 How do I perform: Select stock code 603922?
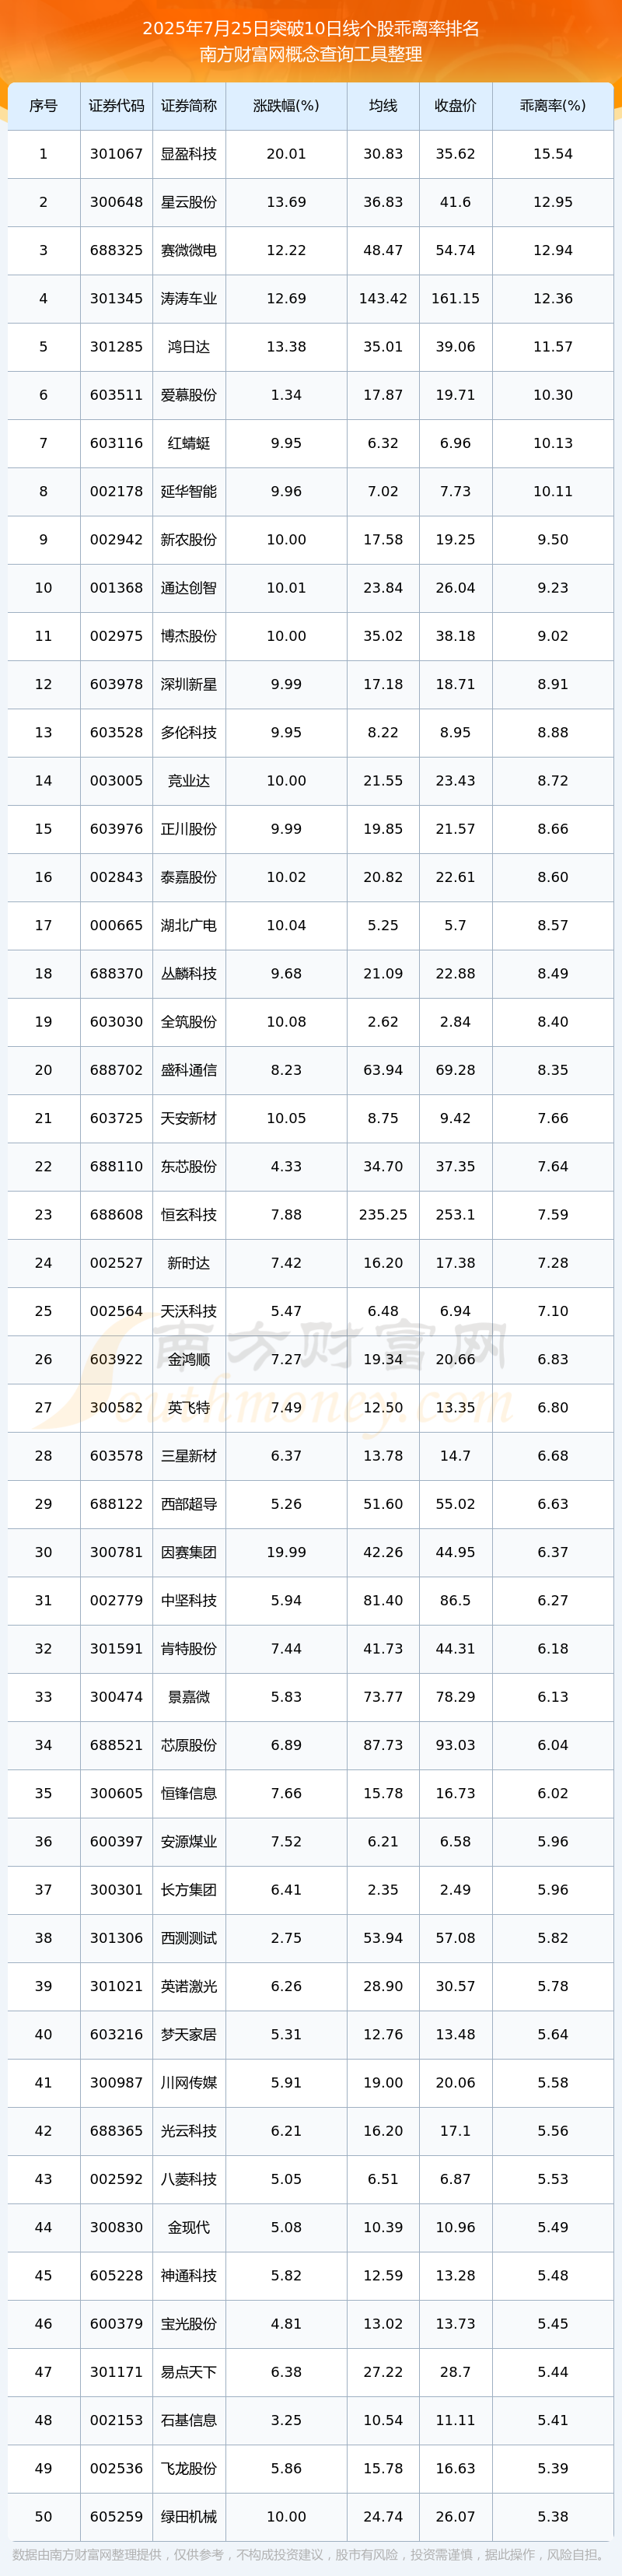pos(116,1359)
